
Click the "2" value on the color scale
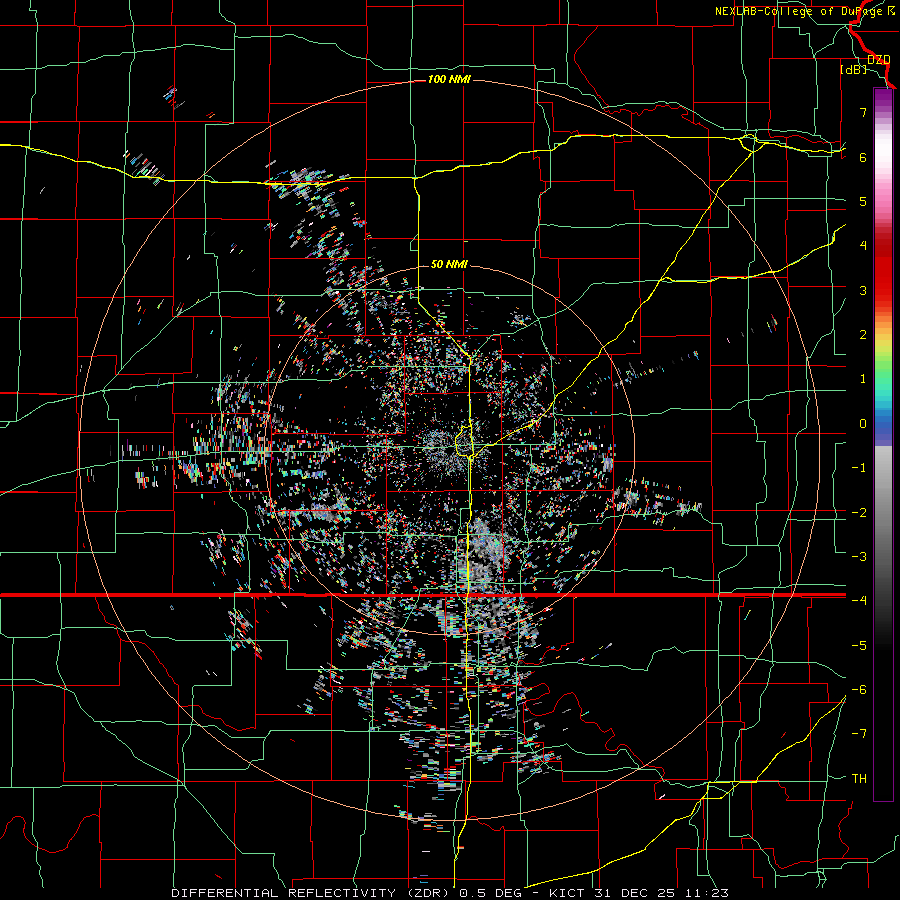(x=863, y=335)
